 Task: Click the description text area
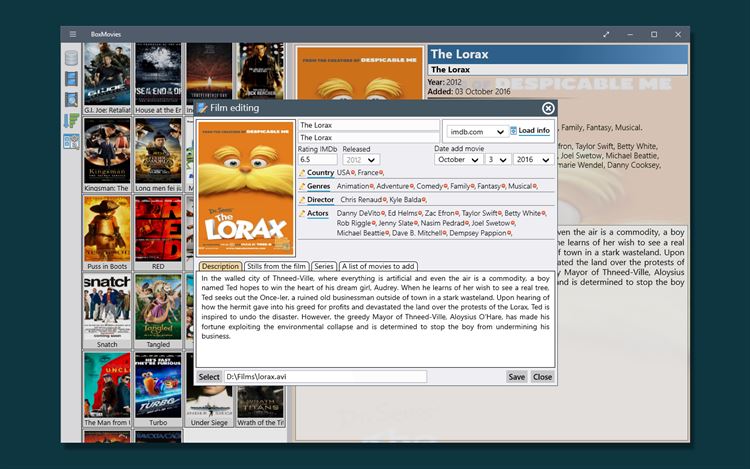coord(375,319)
